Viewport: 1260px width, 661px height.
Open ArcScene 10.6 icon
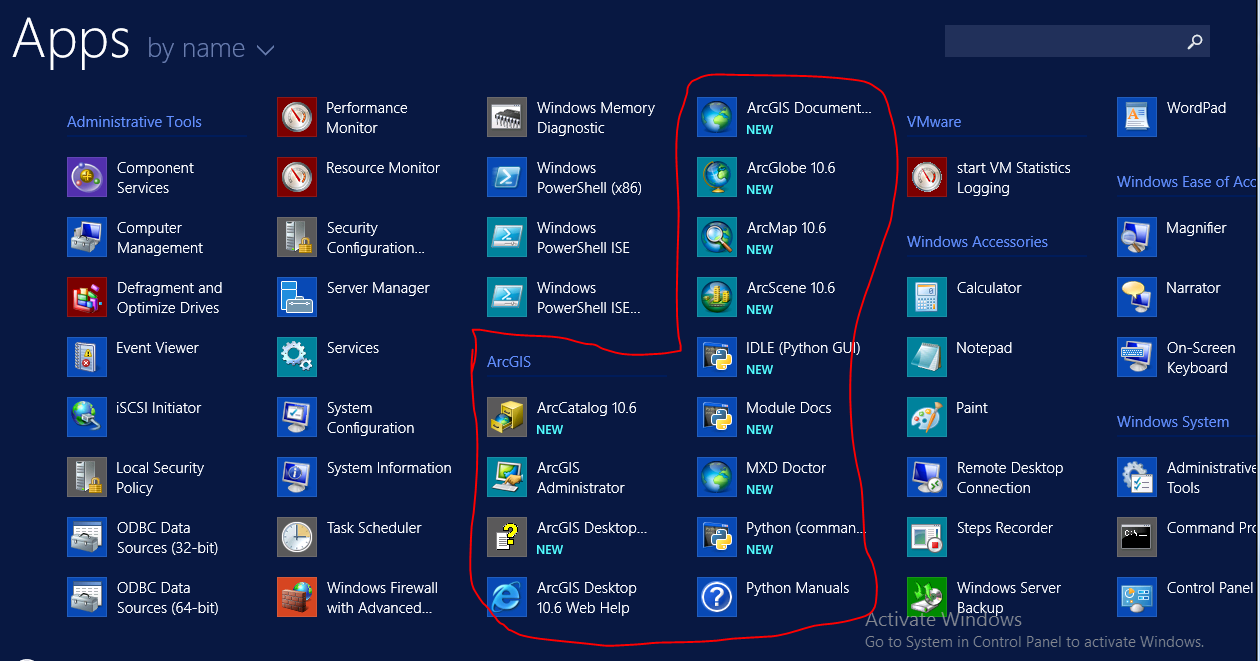point(717,298)
